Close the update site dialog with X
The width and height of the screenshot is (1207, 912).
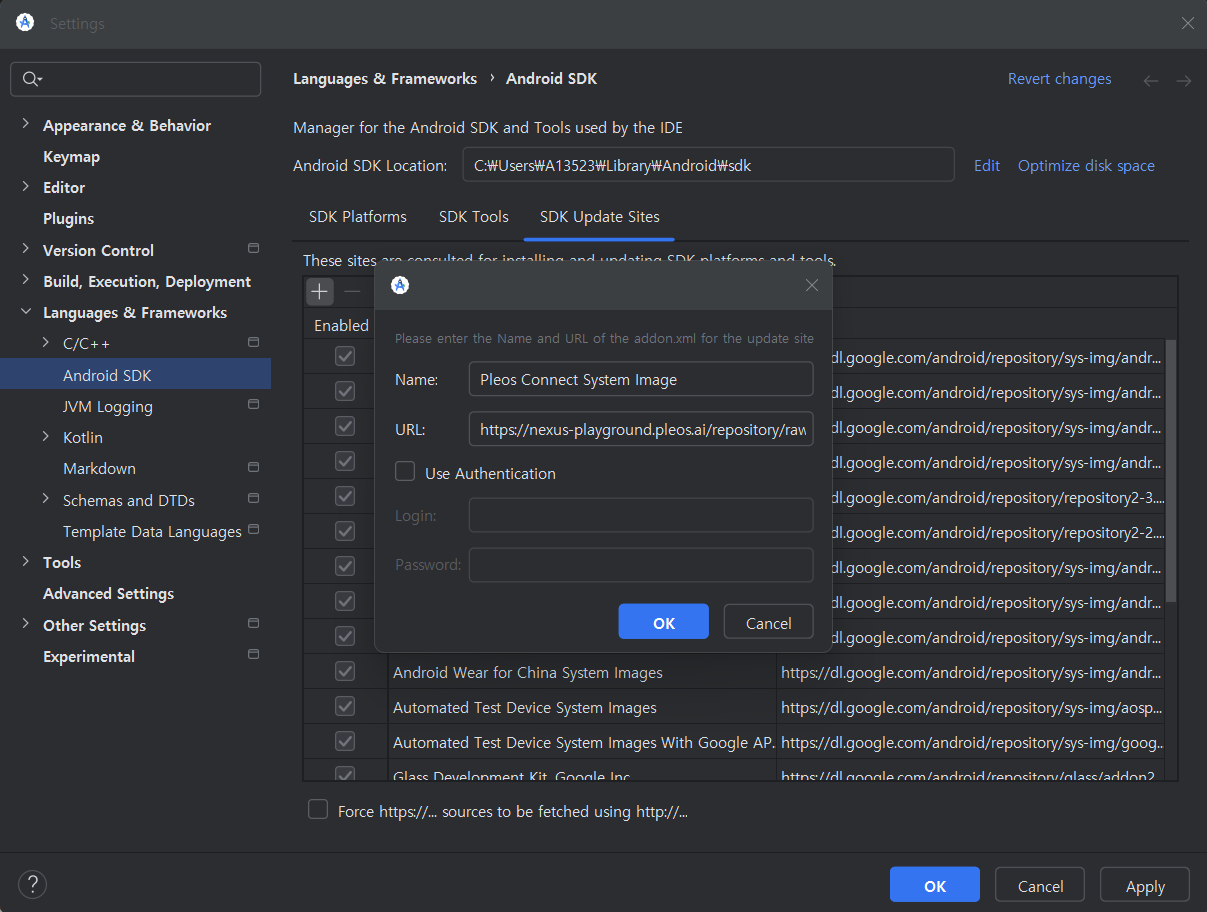(811, 285)
